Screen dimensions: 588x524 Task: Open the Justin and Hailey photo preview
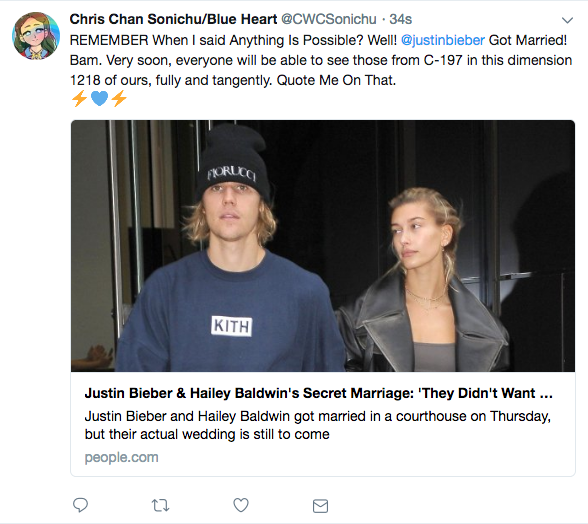pos(323,246)
